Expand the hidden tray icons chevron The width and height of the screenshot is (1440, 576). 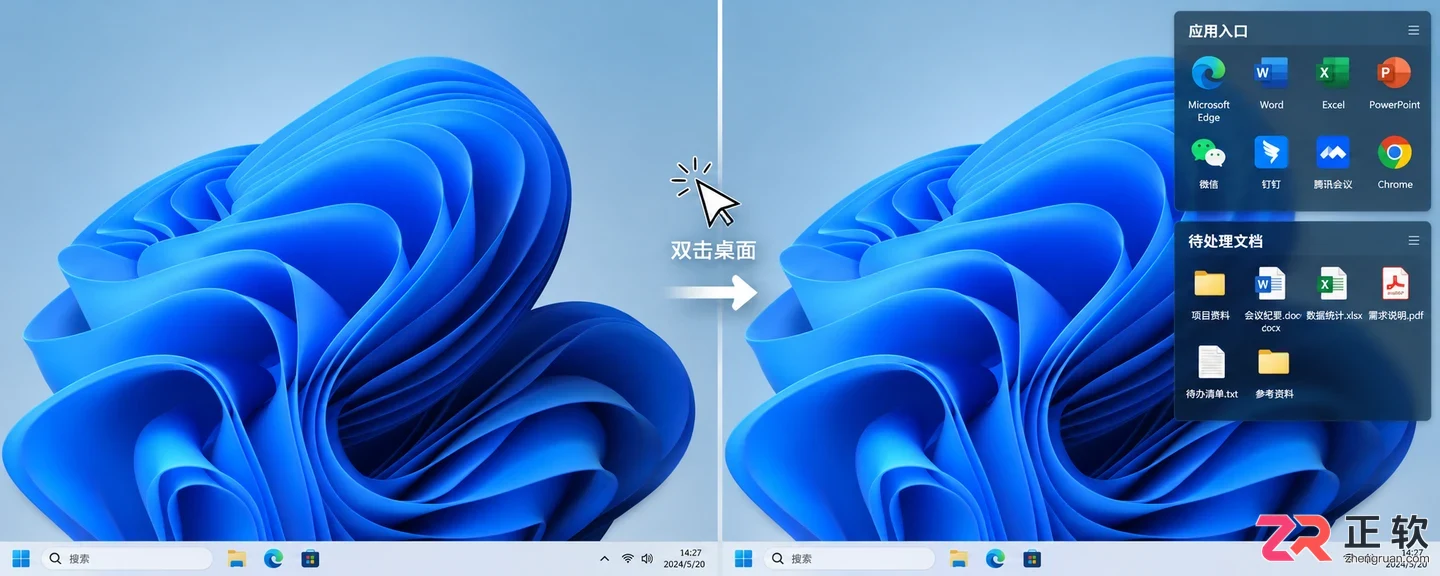coord(604,558)
